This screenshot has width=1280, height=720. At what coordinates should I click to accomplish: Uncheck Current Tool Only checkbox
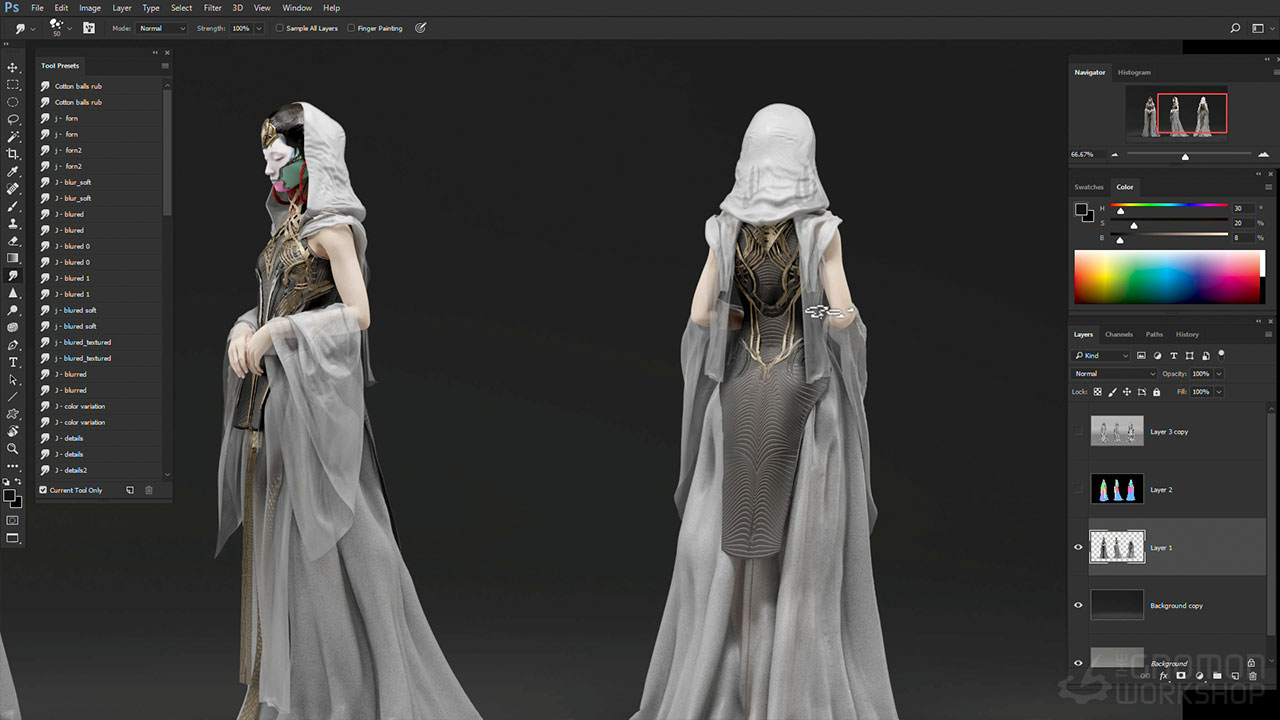click(43, 490)
